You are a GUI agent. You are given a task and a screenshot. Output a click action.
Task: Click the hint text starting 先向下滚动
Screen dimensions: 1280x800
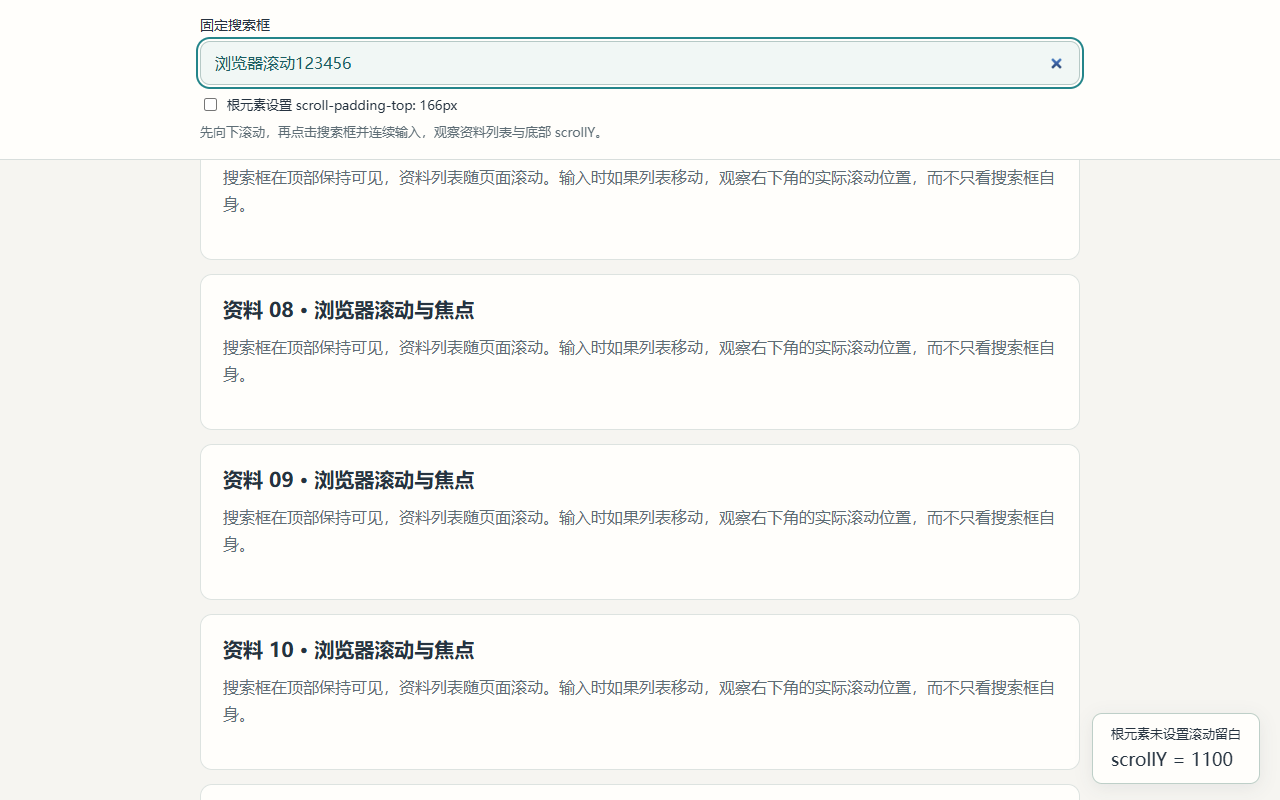click(x=403, y=132)
